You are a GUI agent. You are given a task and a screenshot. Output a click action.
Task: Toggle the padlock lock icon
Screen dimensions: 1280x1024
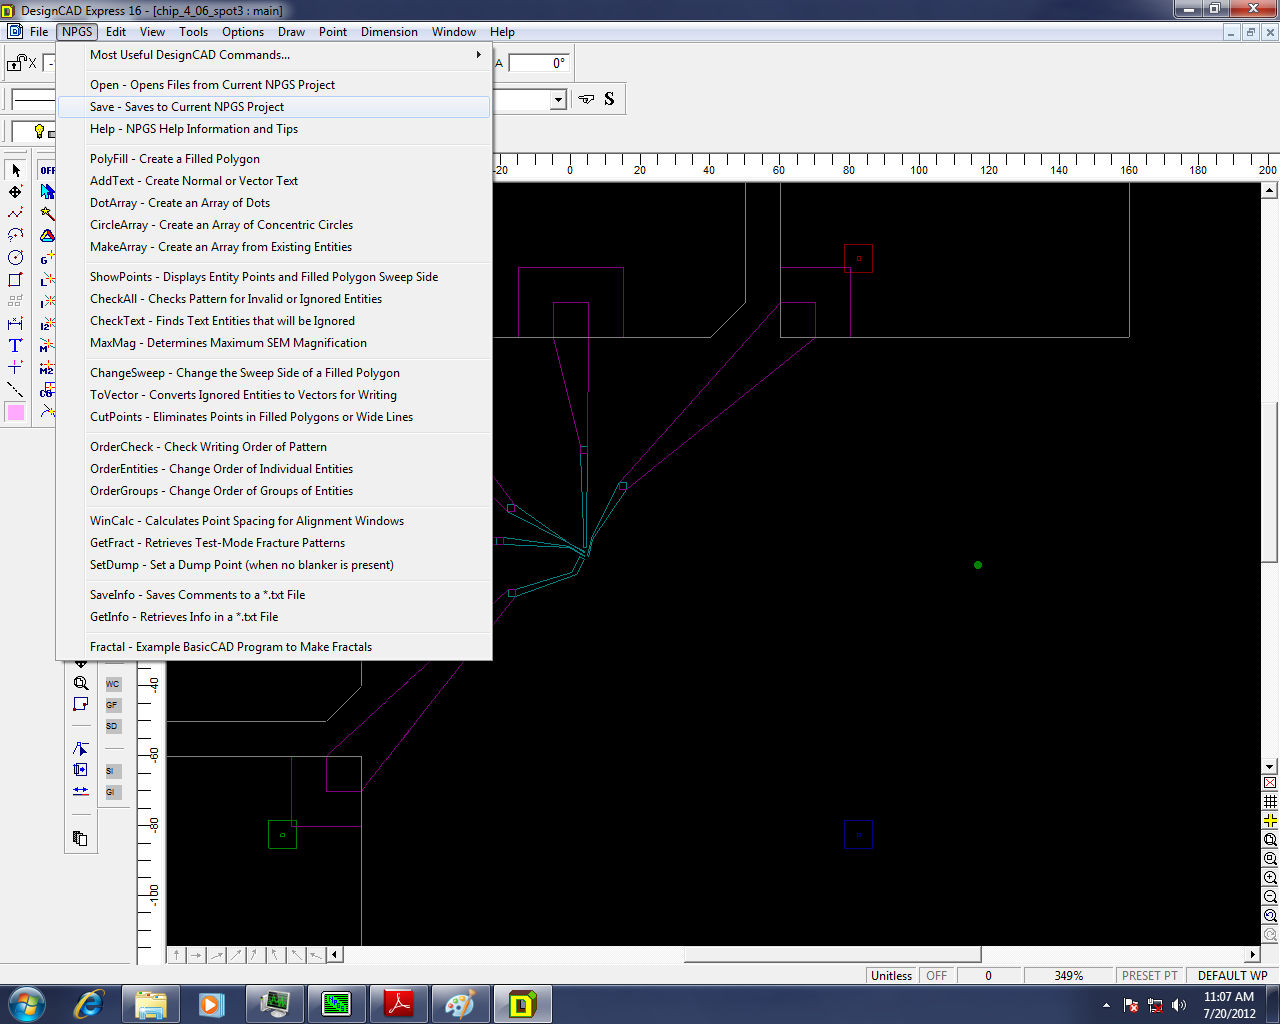17,63
